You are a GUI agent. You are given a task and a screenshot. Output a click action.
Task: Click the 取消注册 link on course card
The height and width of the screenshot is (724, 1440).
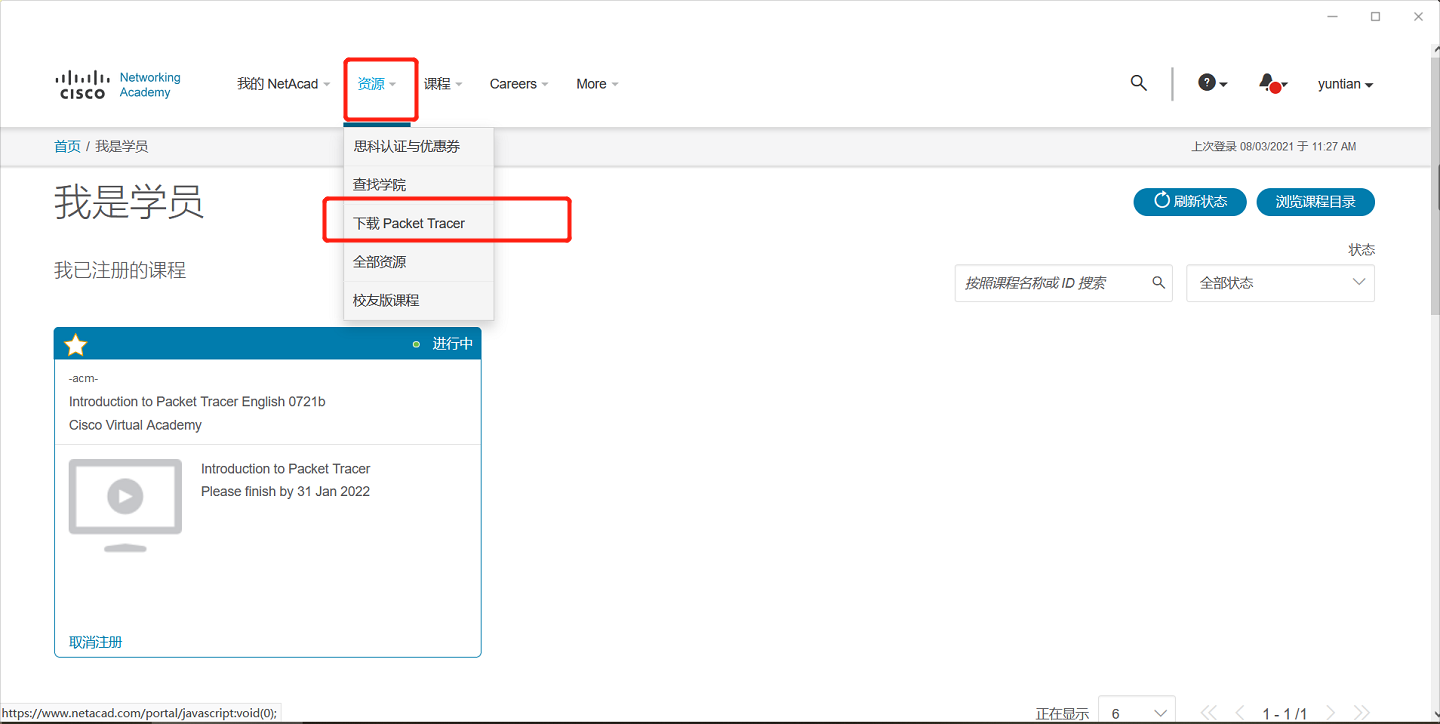point(95,642)
